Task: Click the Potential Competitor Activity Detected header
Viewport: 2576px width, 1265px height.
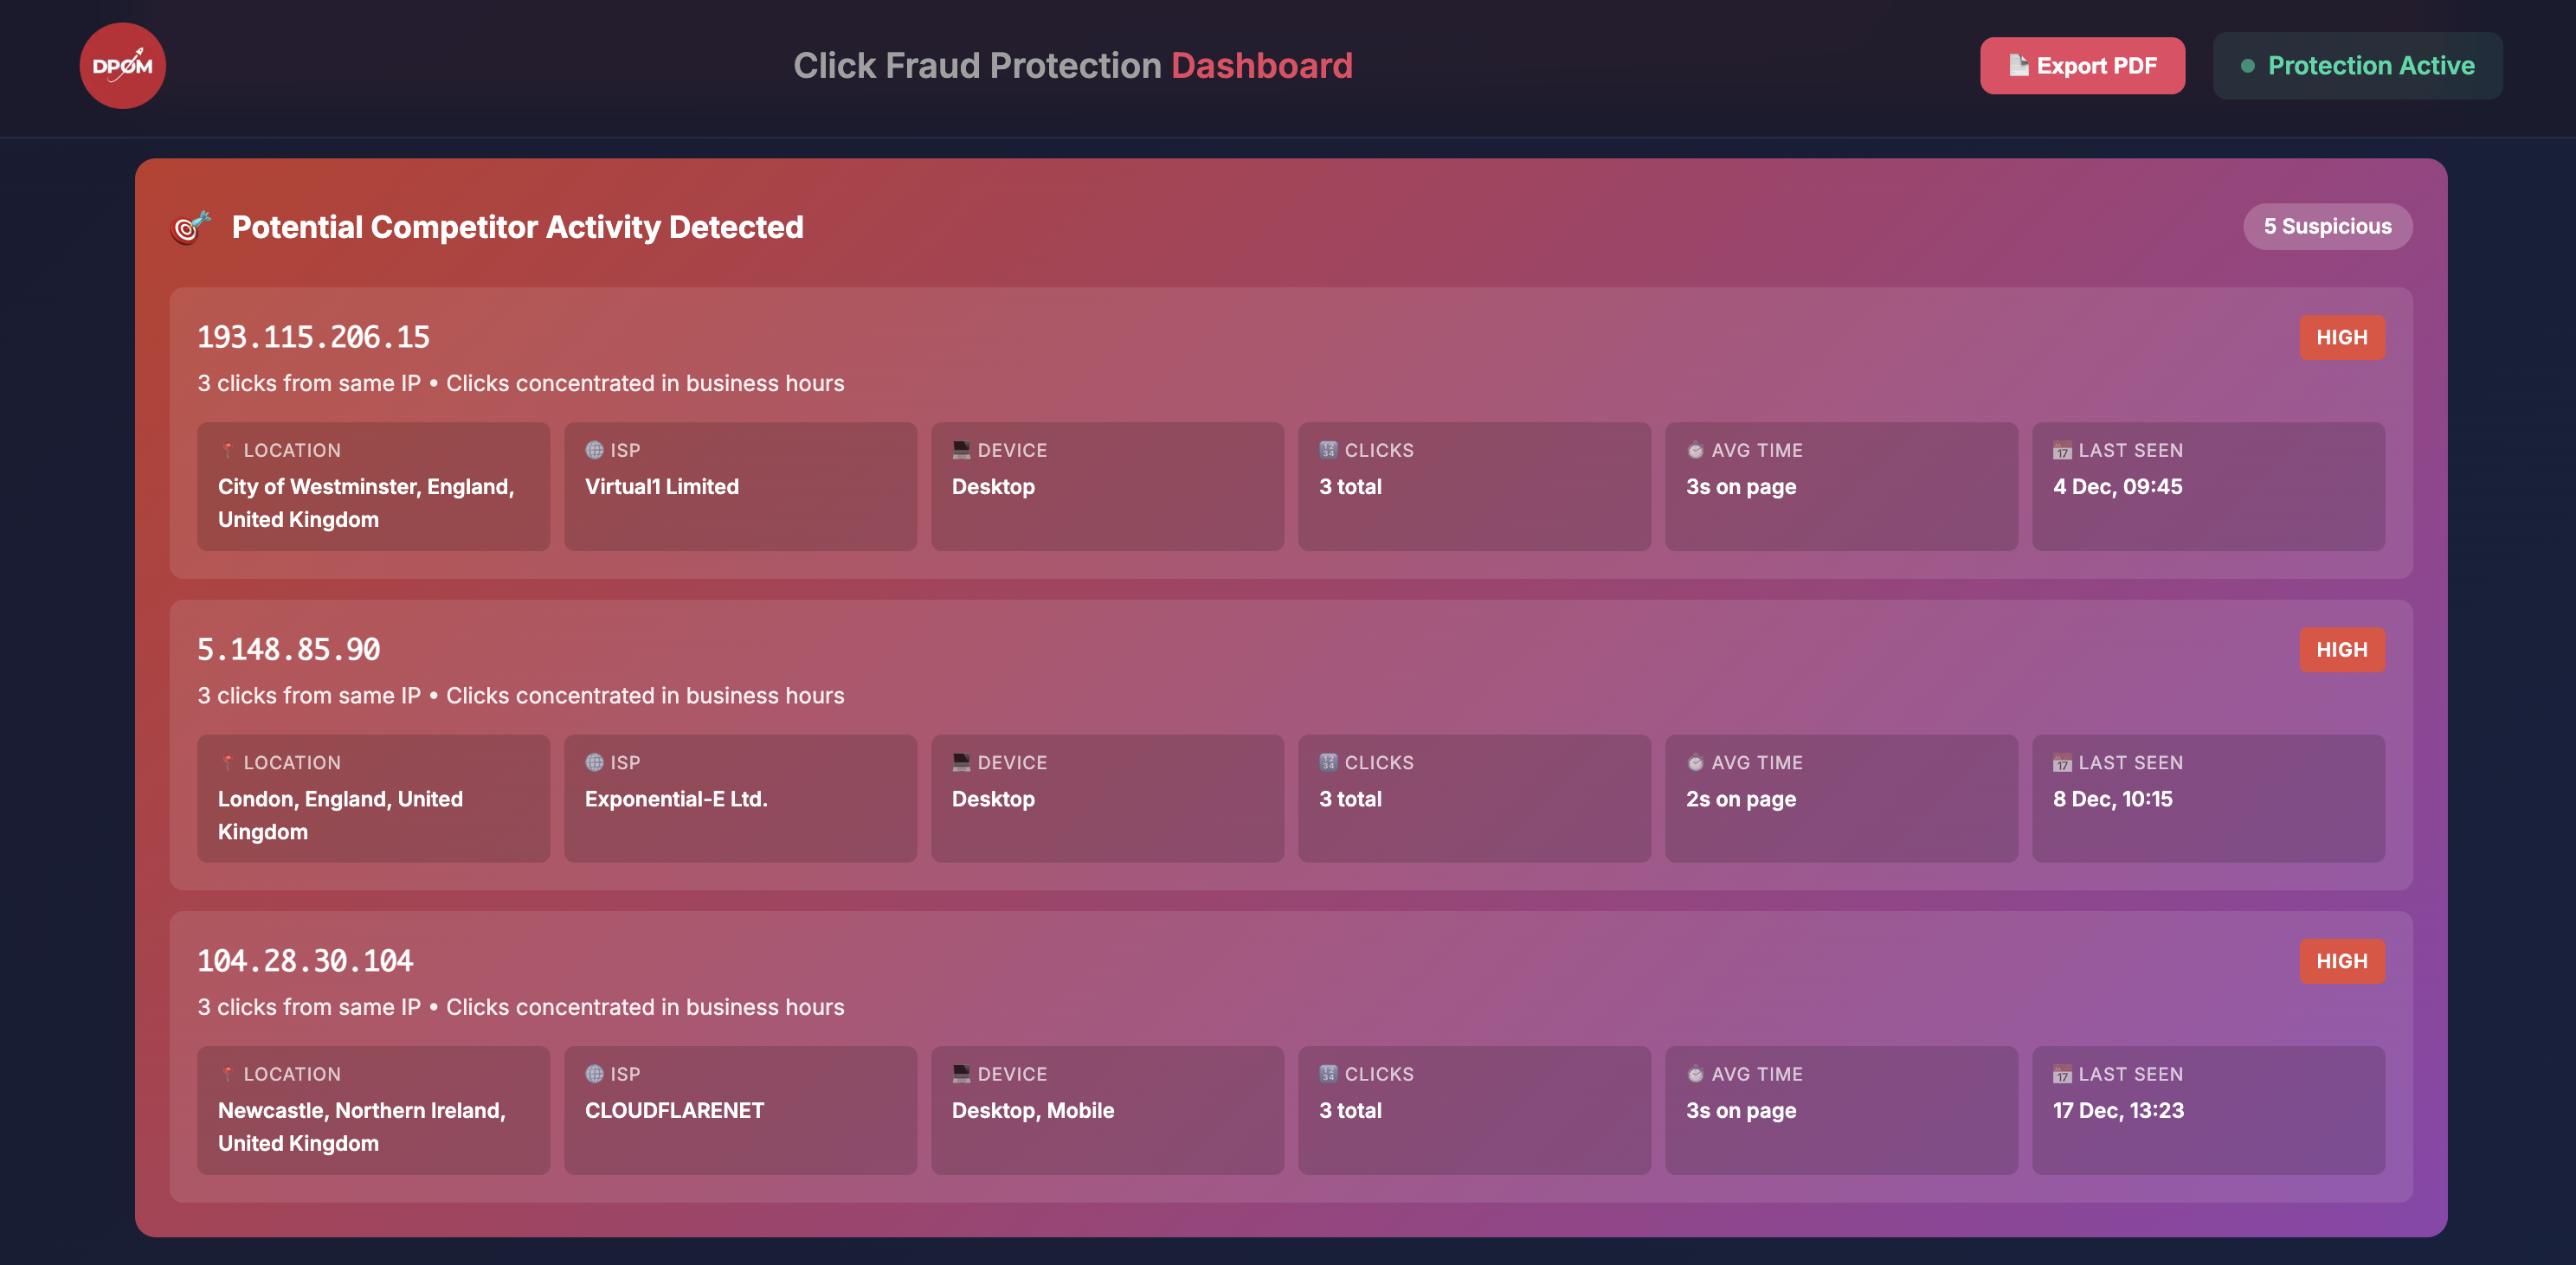Action: 518,227
